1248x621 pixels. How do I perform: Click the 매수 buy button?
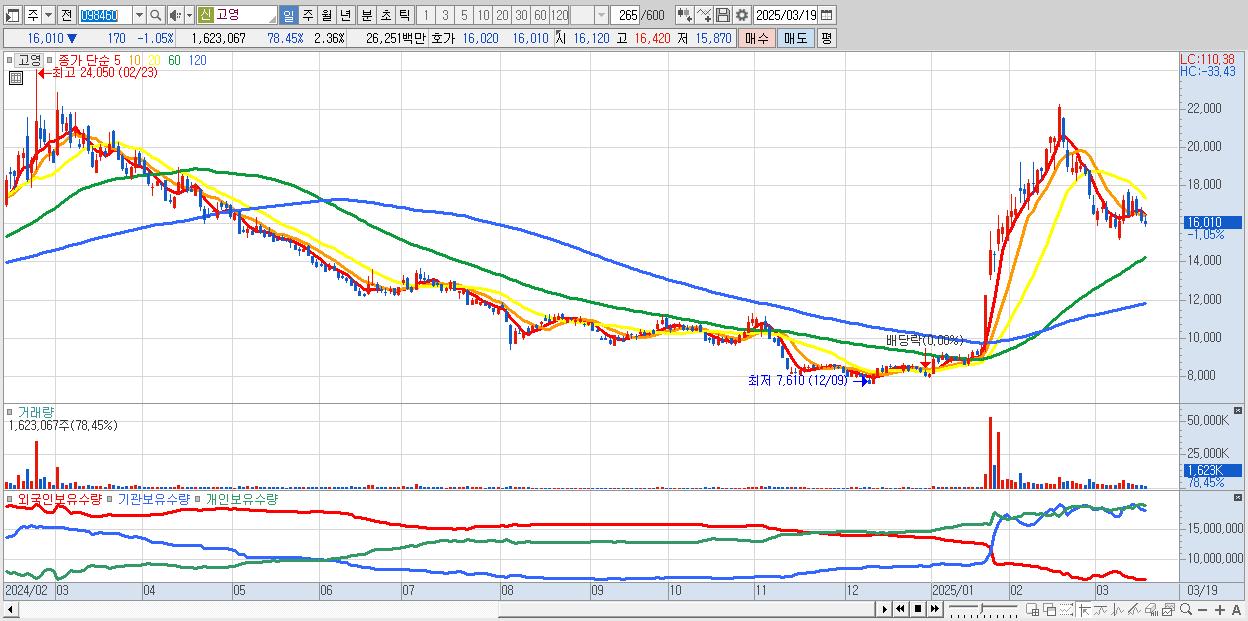[x=756, y=38]
